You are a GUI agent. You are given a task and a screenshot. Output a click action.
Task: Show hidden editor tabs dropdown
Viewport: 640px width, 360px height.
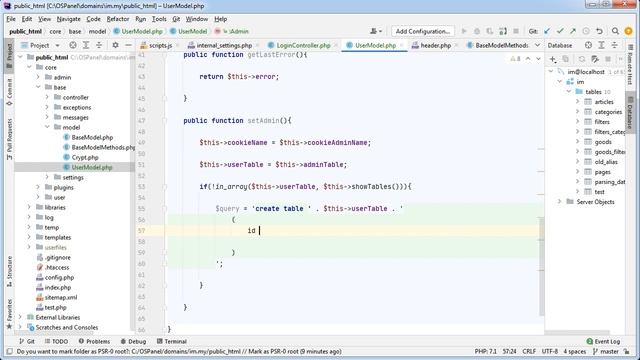point(537,45)
